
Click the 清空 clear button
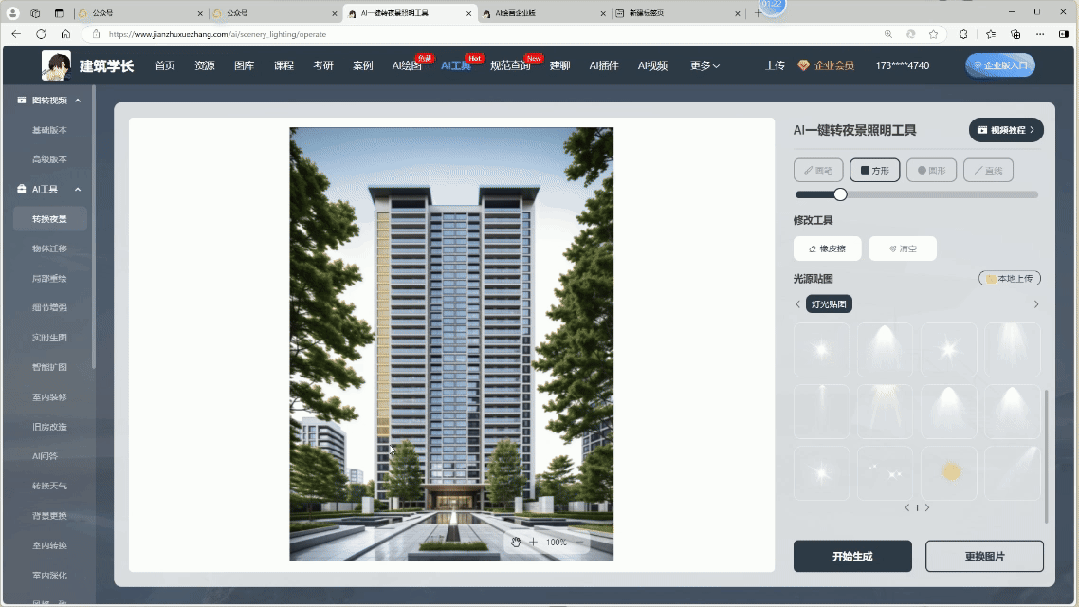point(902,248)
